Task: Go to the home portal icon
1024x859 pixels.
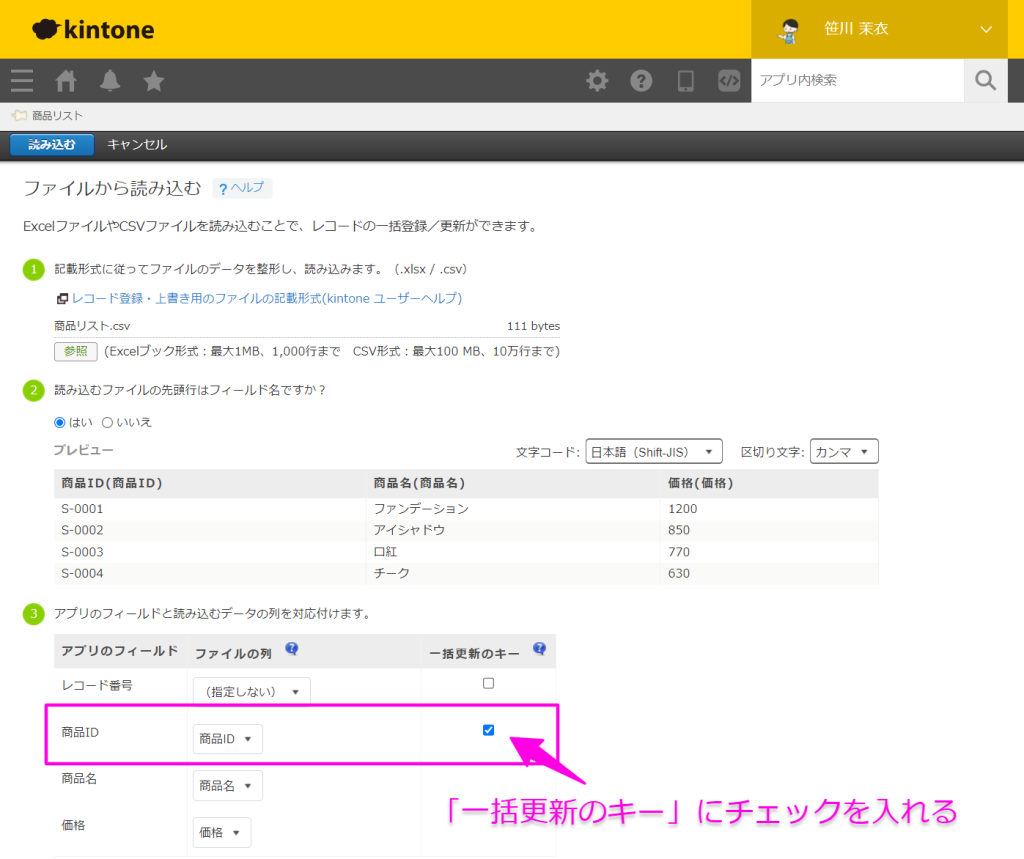Action: point(66,80)
